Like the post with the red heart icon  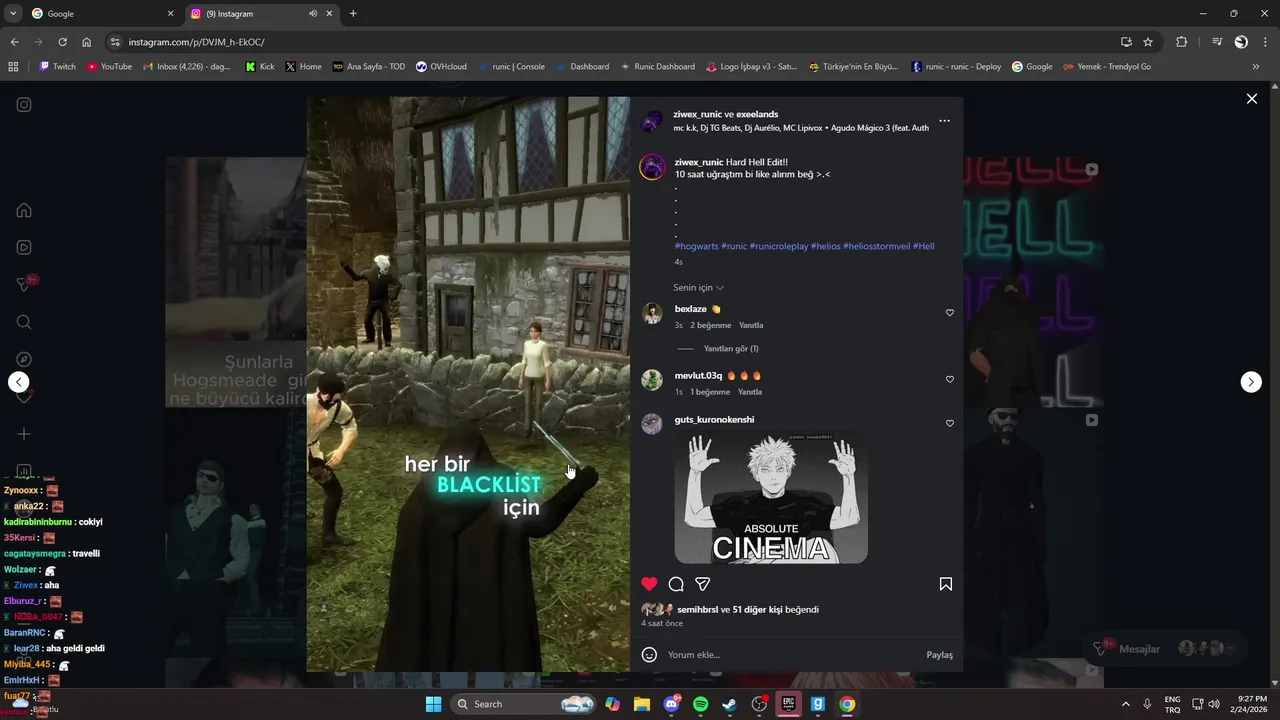pyautogui.click(x=649, y=584)
